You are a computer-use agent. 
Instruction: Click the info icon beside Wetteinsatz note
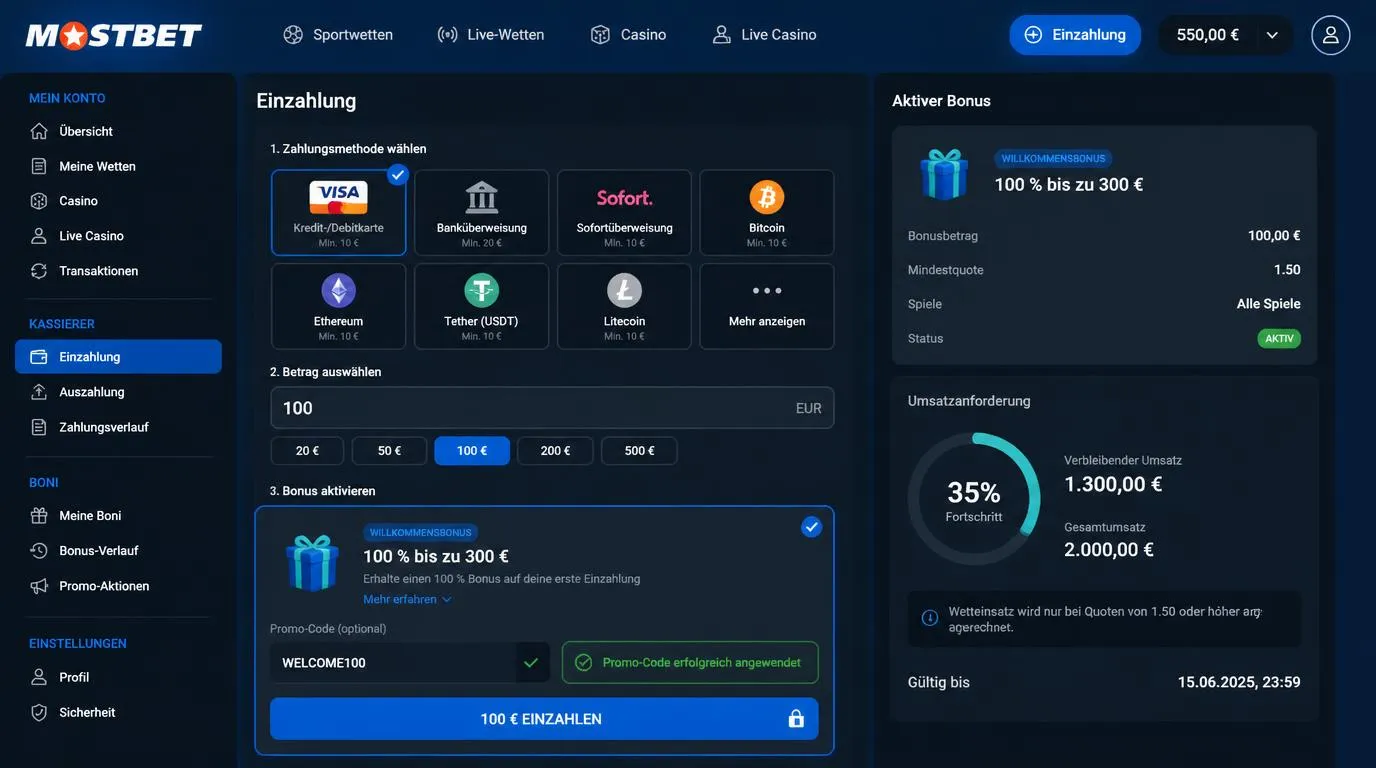(x=929, y=618)
